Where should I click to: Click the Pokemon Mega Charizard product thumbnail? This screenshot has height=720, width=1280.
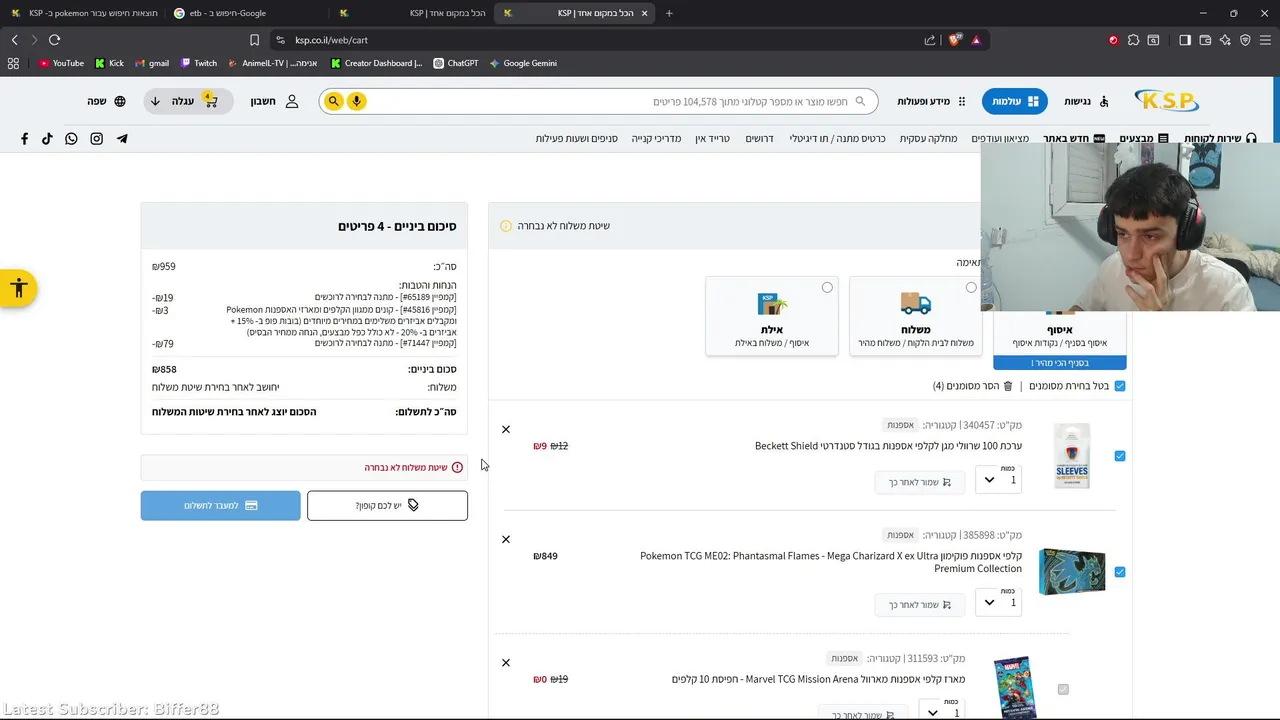[1072, 572]
